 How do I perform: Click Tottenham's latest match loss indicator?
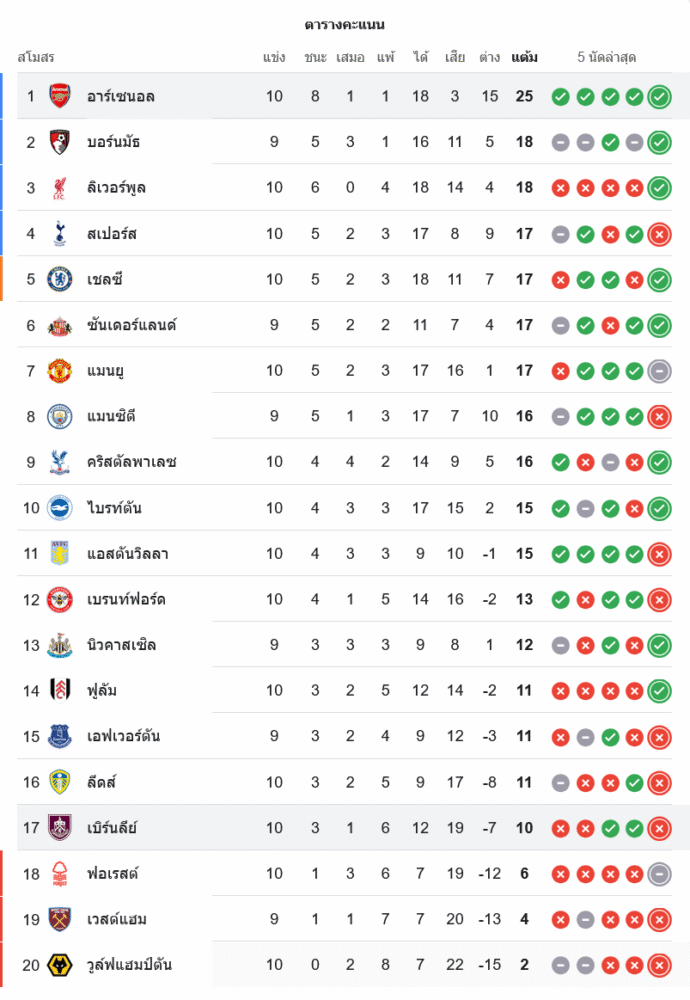point(659,234)
